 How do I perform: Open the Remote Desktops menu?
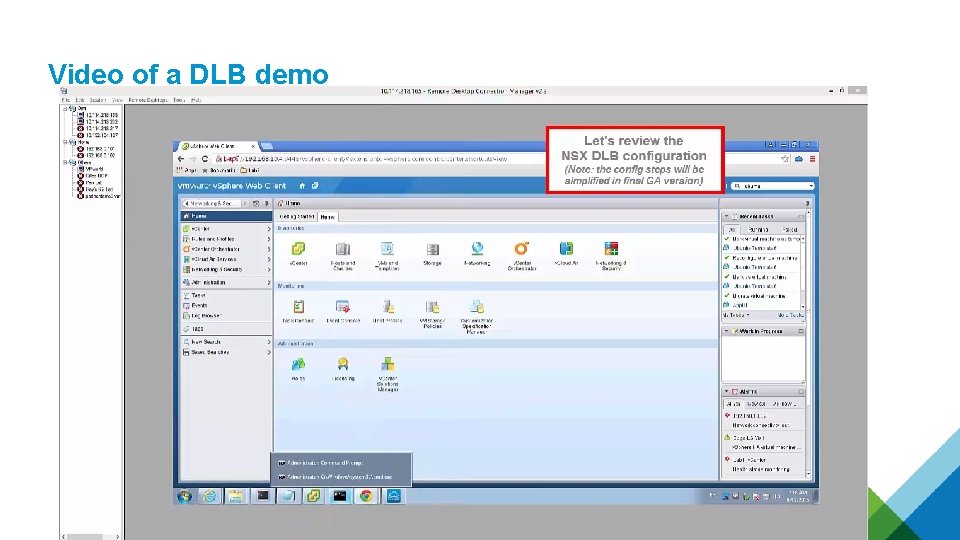tap(148, 100)
